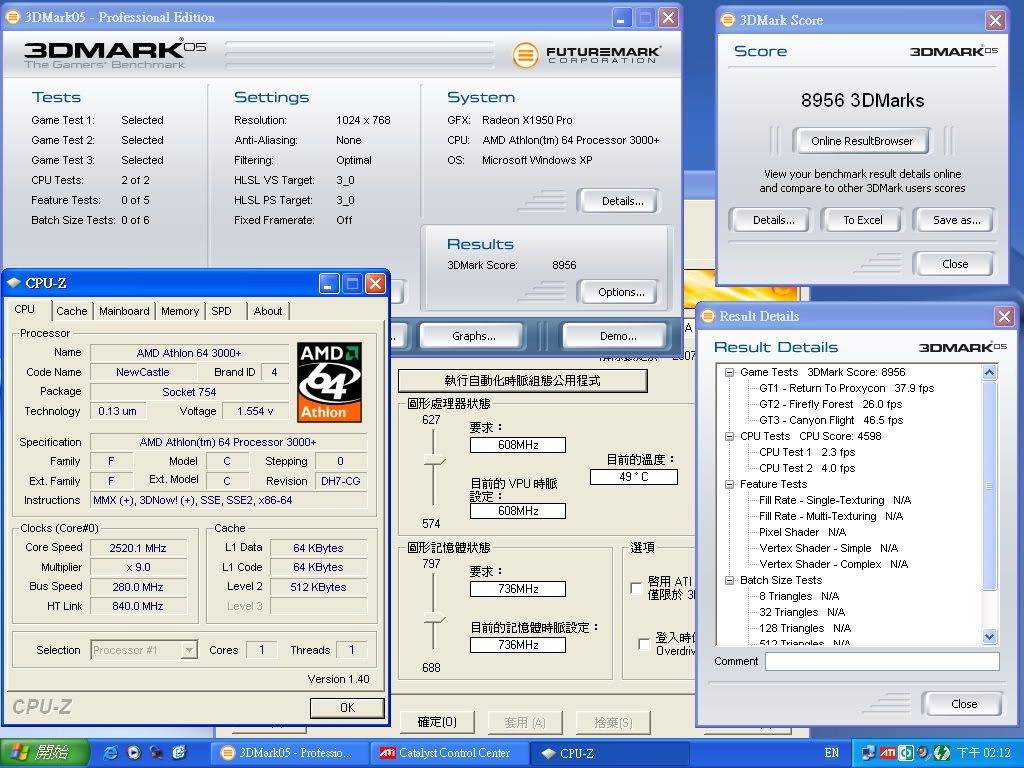This screenshot has height=768, width=1024.
Task: Open Internet Explorer from quick launch
Action: coord(110,753)
